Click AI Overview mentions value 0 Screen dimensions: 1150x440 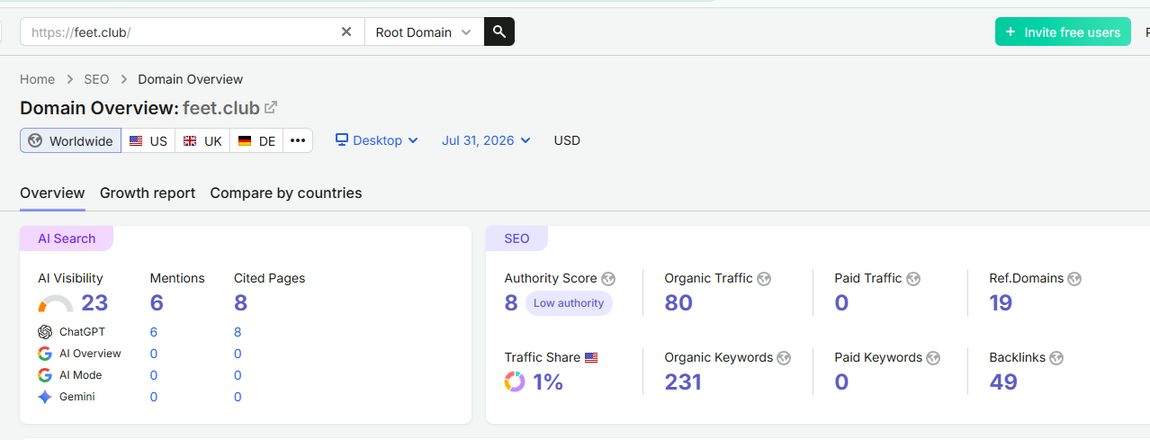154,353
